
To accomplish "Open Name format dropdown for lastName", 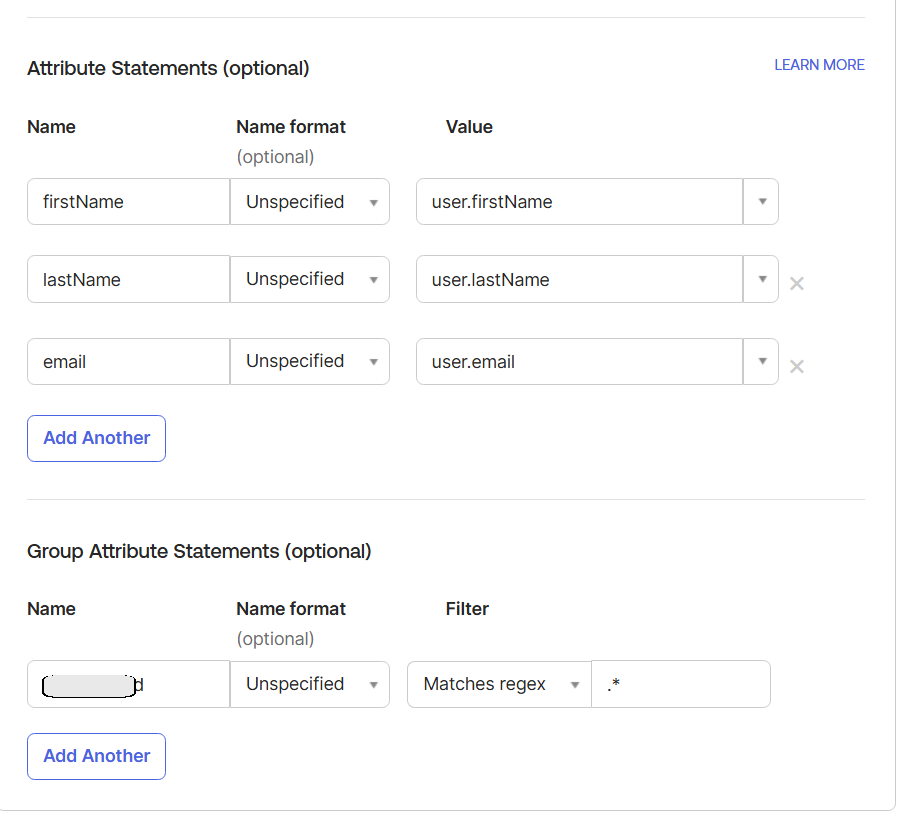I will [310, 279].
